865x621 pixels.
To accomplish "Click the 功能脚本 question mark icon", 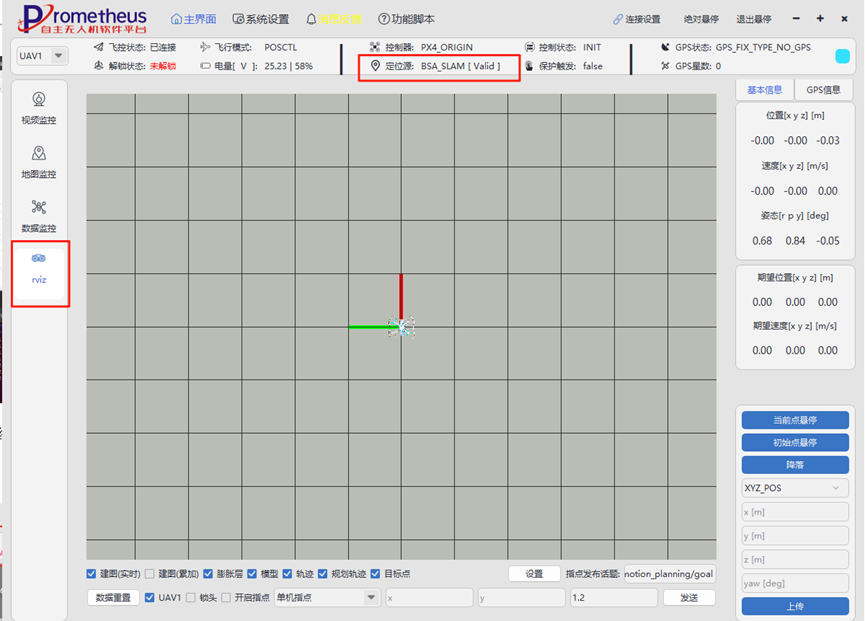I will click(x=383, y=19).
